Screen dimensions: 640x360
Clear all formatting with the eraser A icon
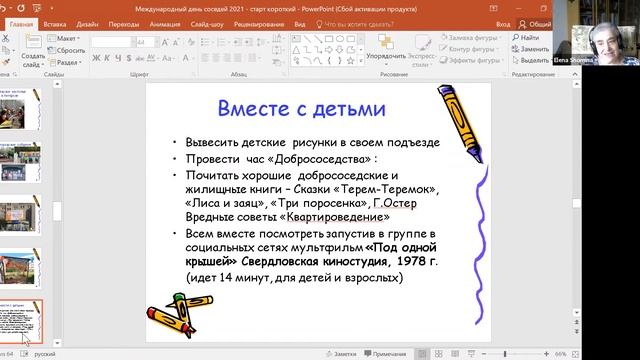(x=191, y=42)
